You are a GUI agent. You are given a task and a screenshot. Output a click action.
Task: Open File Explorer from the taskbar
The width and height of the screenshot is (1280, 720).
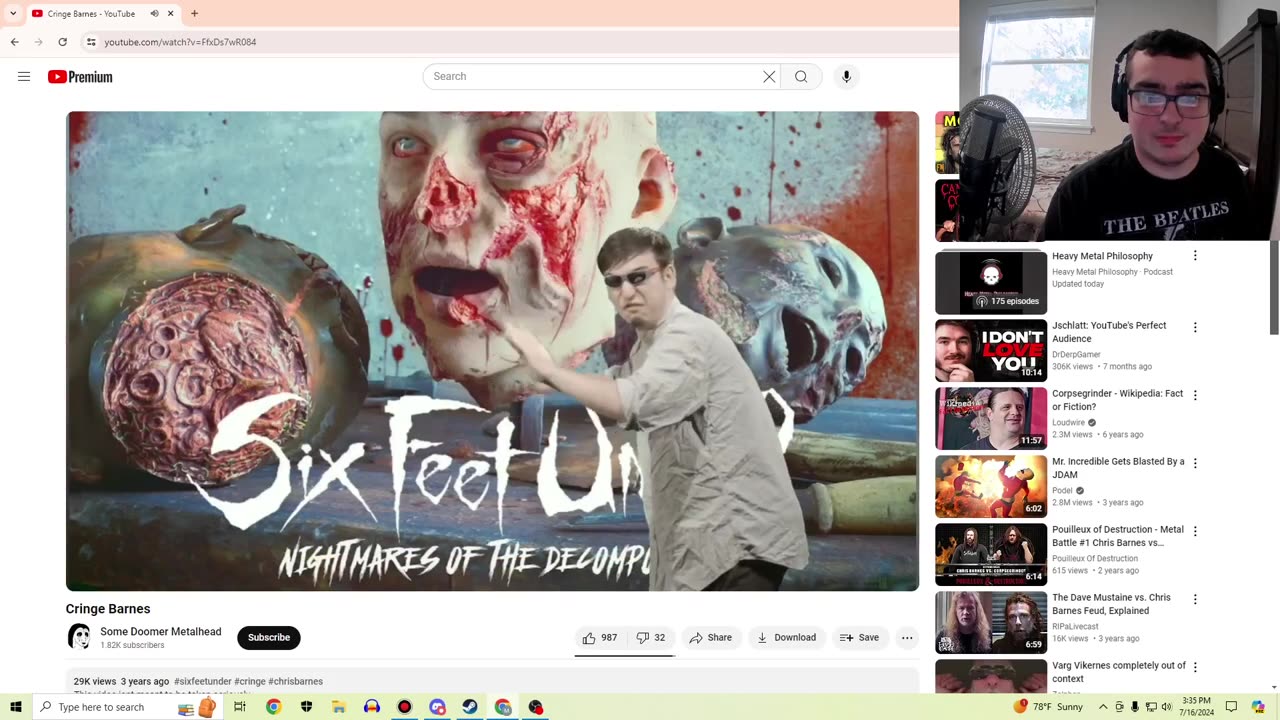point(339,707)
